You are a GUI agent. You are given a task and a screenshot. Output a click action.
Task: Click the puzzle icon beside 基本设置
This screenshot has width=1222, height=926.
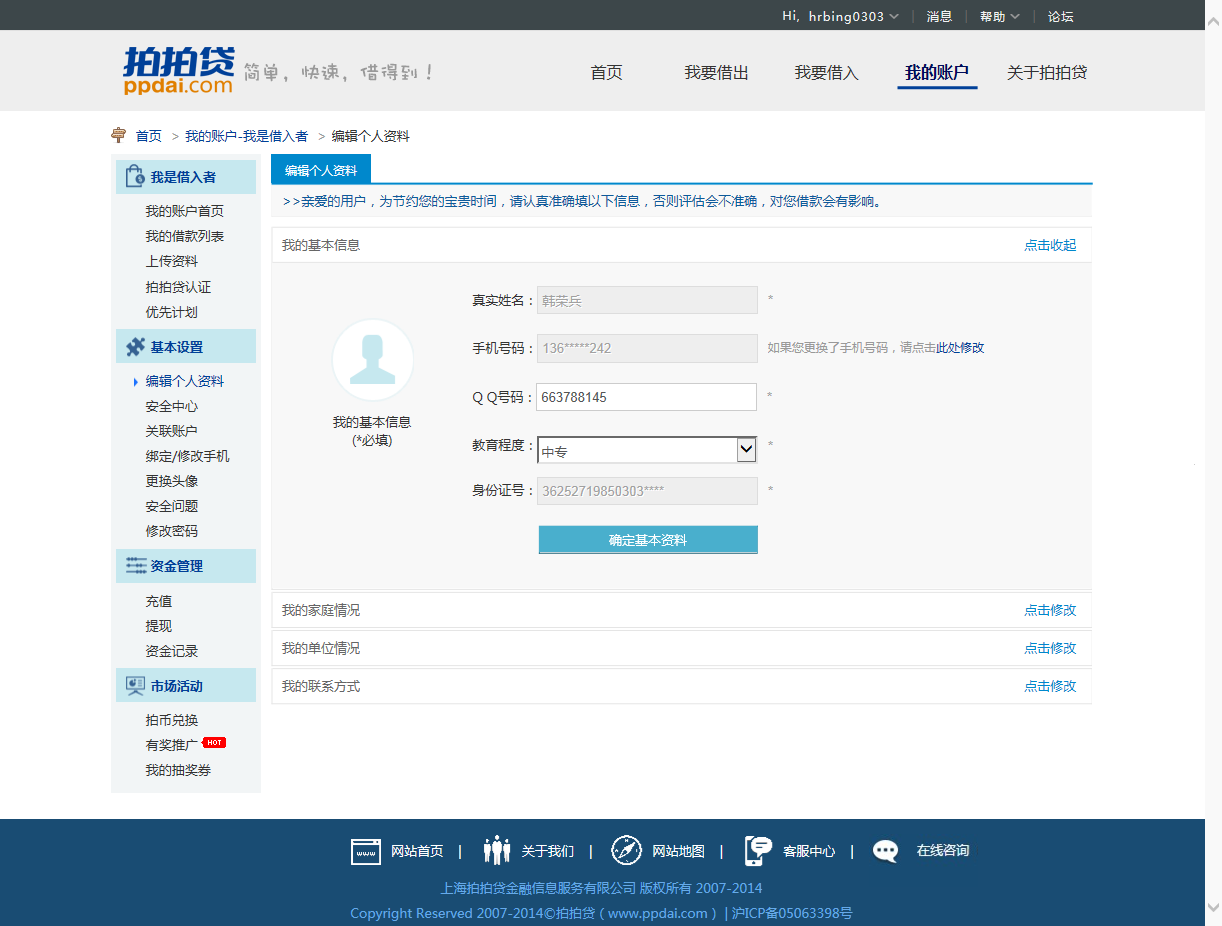135,347
